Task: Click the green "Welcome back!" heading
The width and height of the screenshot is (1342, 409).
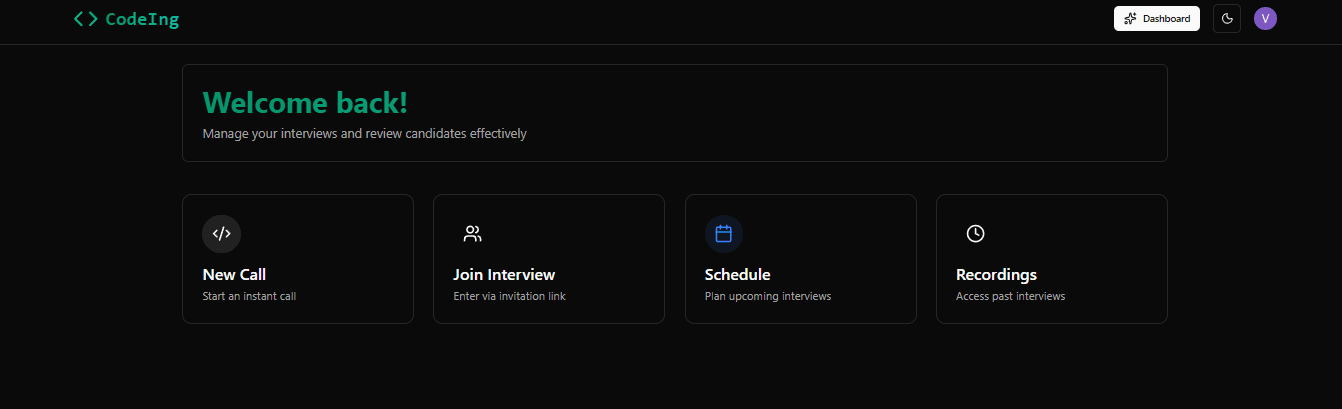Action: point(305,103)
